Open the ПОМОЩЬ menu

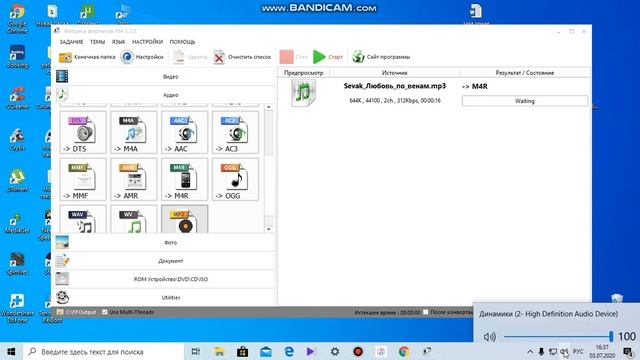pos(182,42)
